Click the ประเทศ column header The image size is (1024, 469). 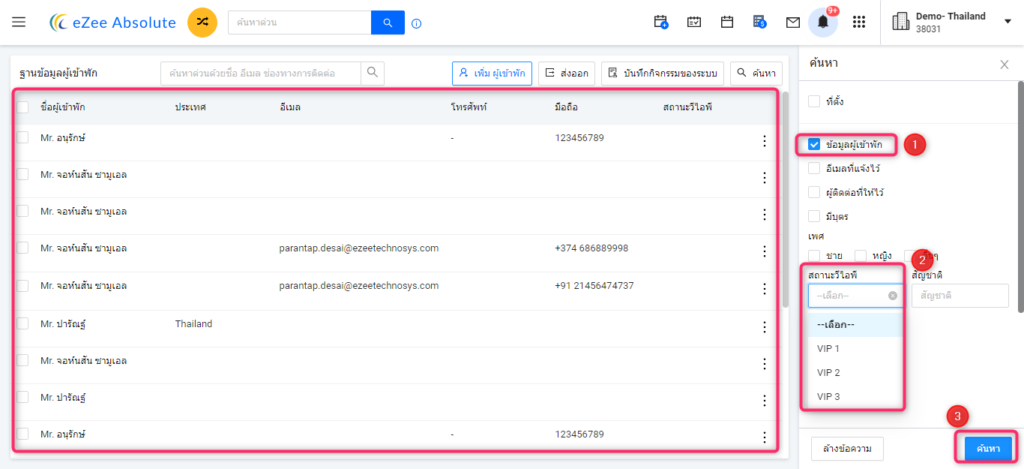(x=191, y=106)
